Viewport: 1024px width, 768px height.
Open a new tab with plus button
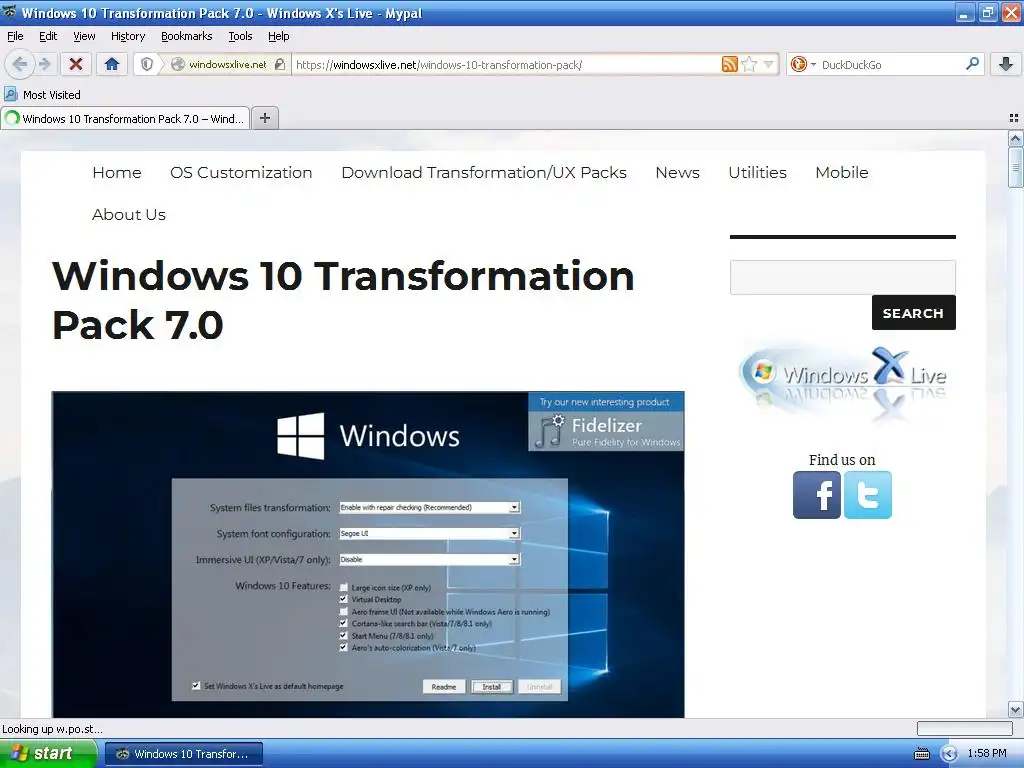coord(264,118)
